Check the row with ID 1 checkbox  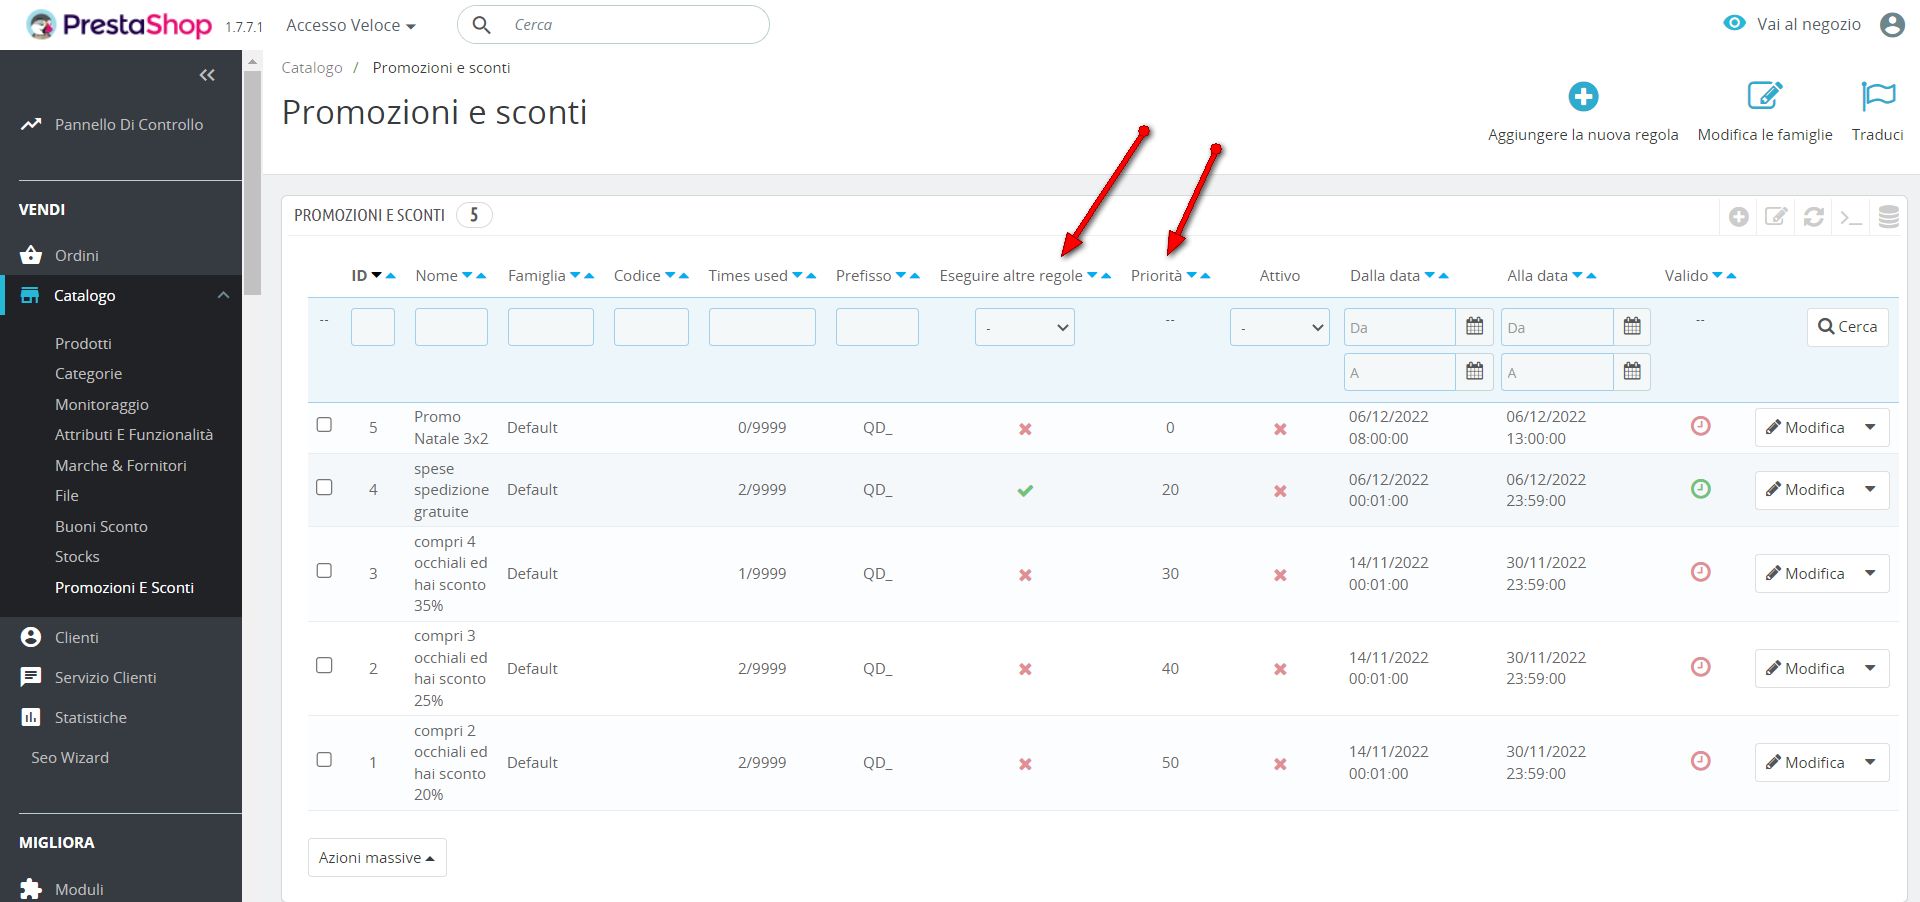[324, 760]
